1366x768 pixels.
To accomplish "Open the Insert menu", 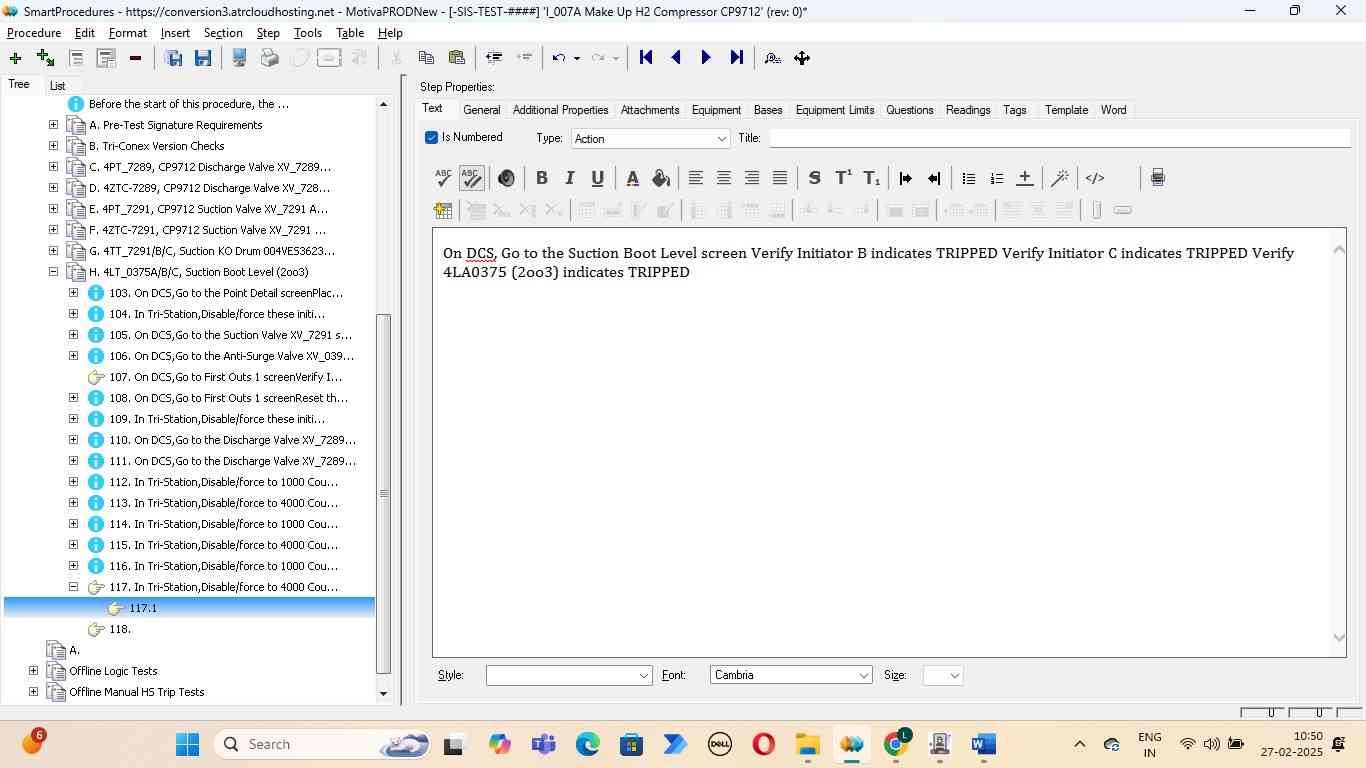I will [x=175, y=33].
